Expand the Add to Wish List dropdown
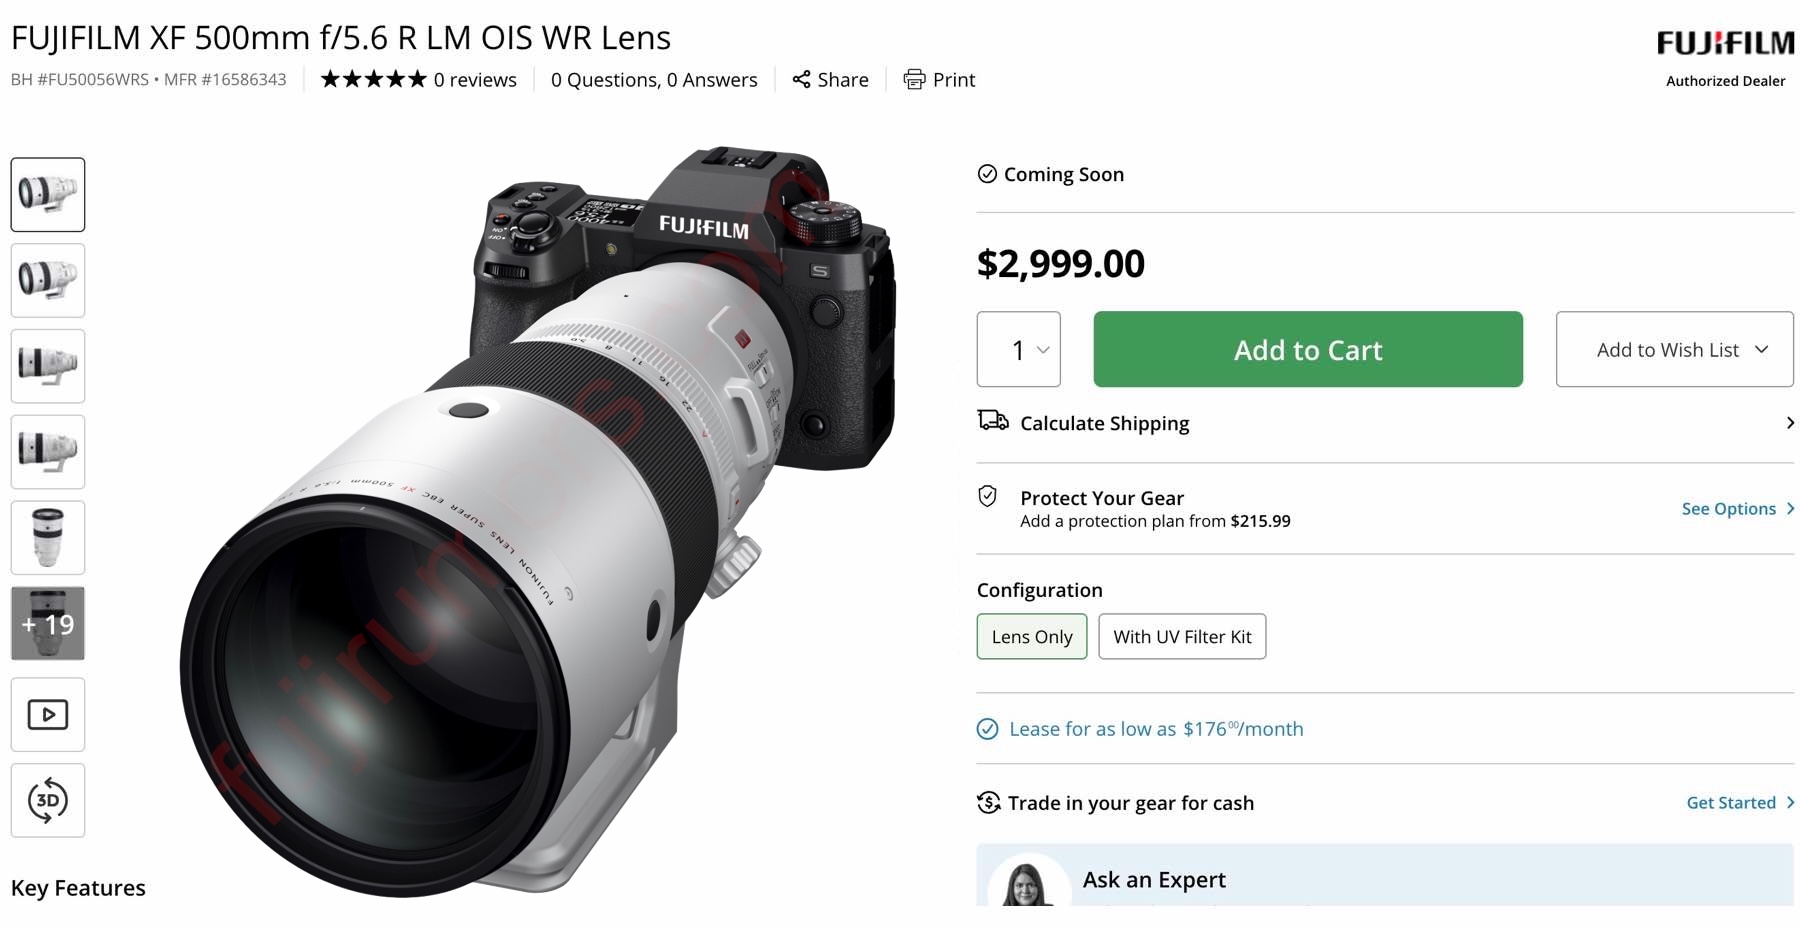 (1674, 350)
